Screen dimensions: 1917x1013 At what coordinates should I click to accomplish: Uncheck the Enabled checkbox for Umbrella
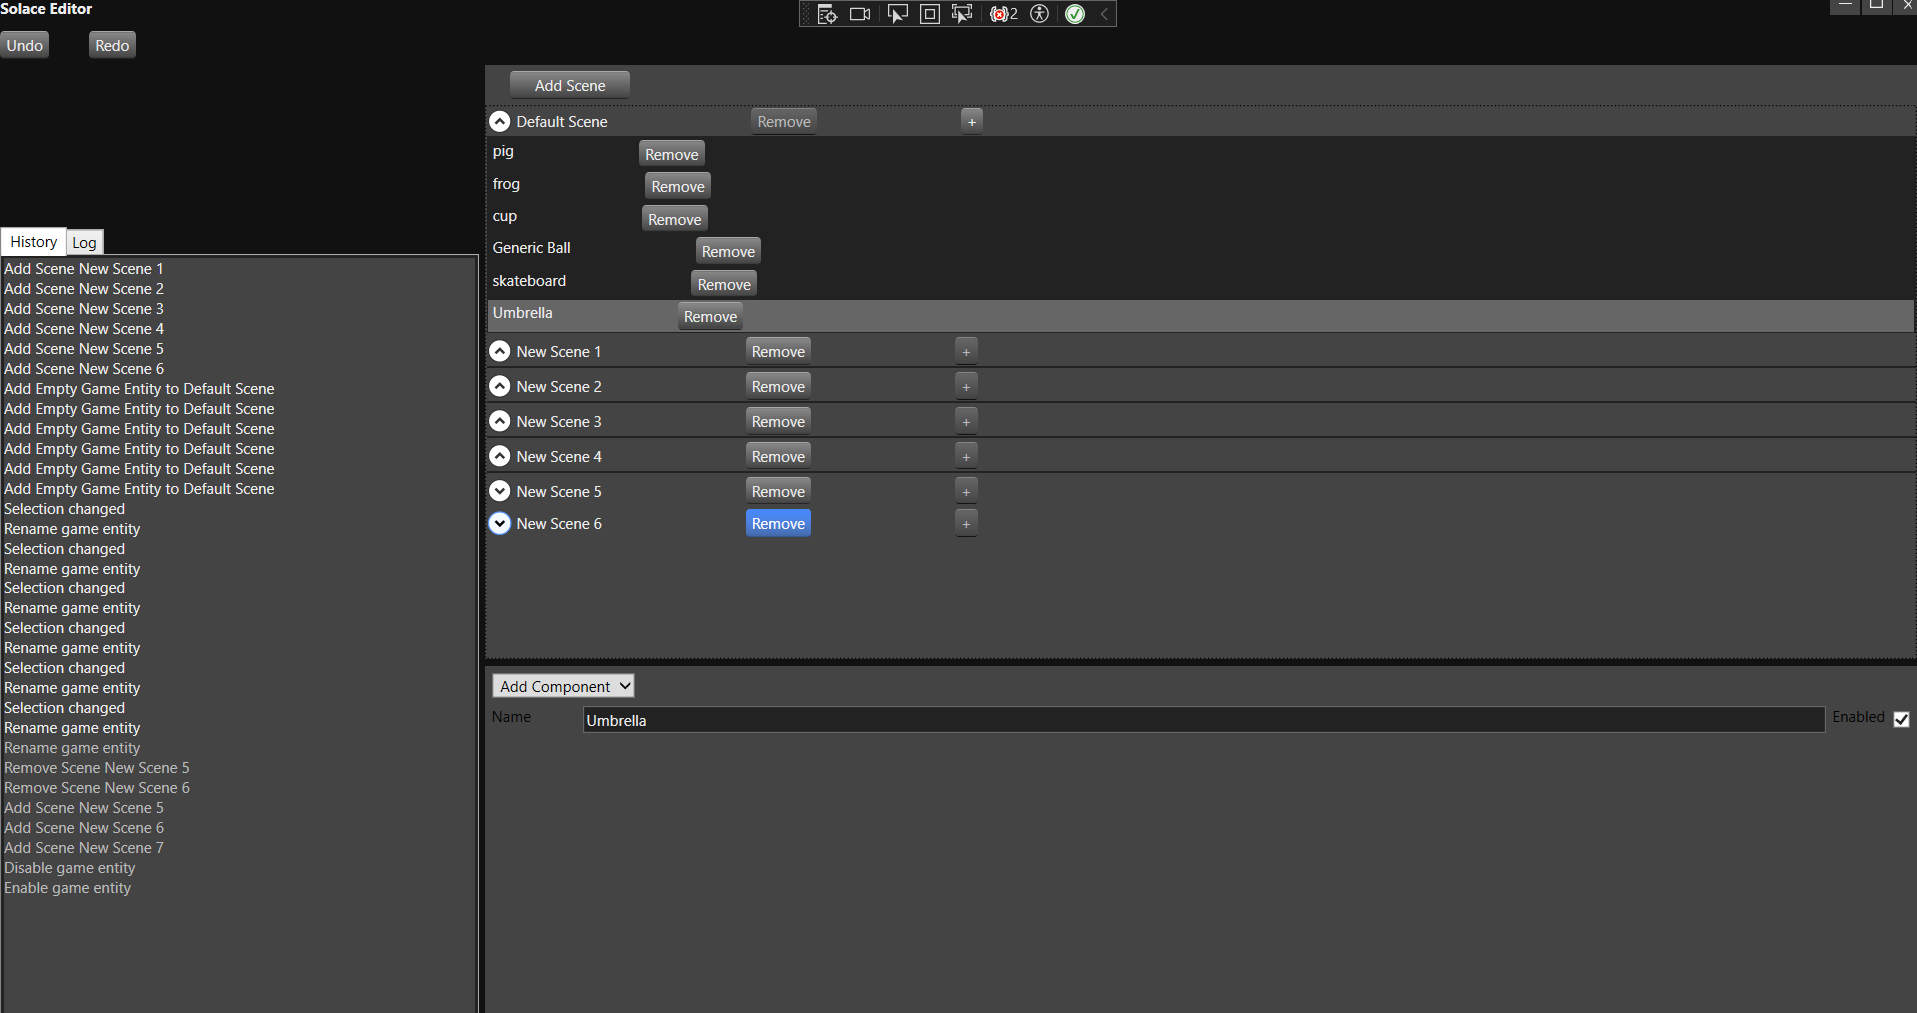click(x=1901, y=719)
